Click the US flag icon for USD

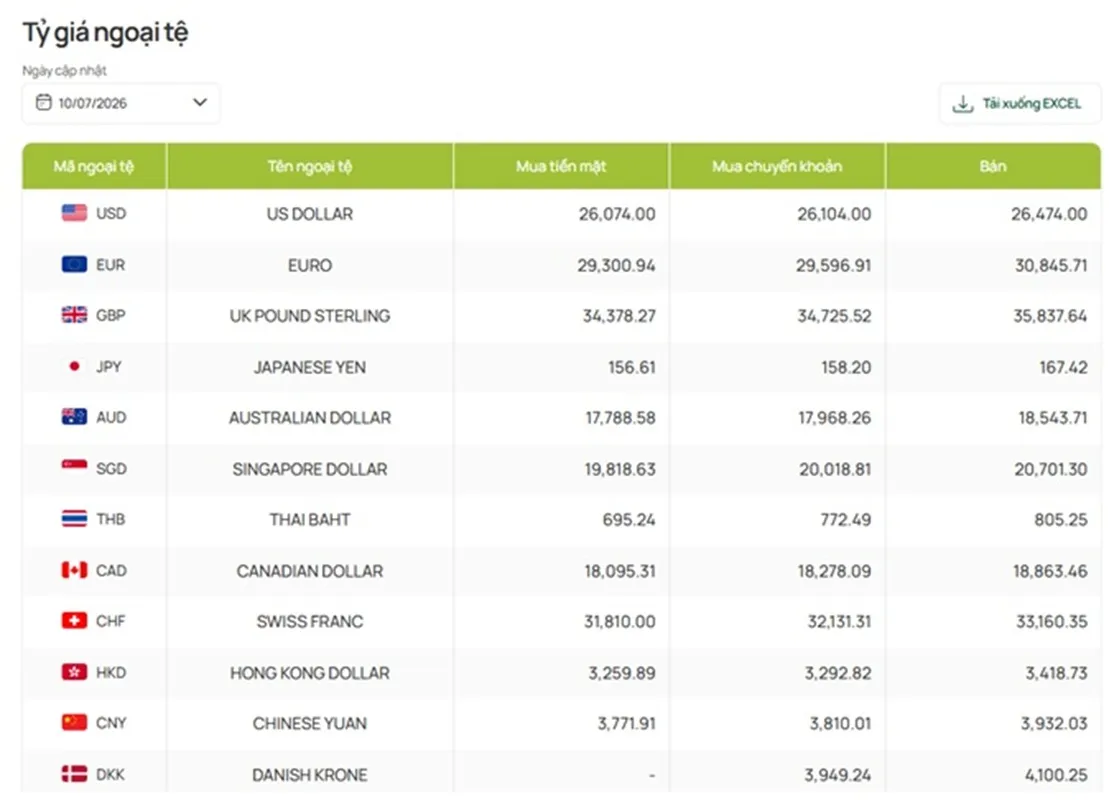74,213
